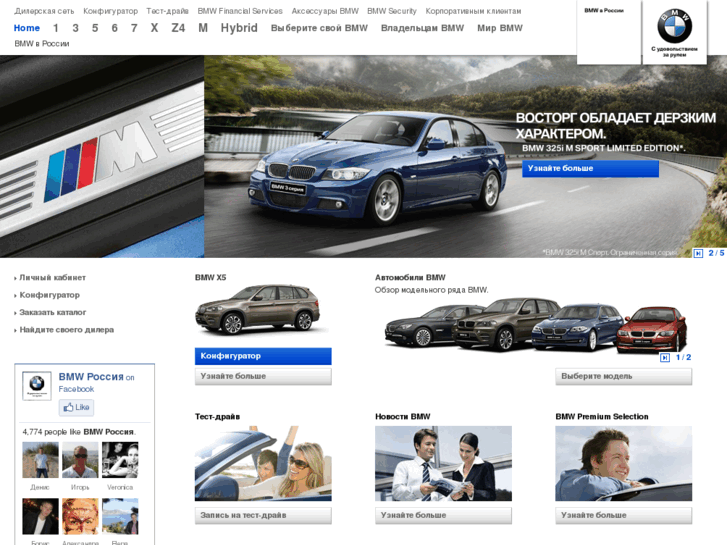Click Запись на тест-драйв button
Viewport: 727px width, 545px height.
click(x=263, y=515)
